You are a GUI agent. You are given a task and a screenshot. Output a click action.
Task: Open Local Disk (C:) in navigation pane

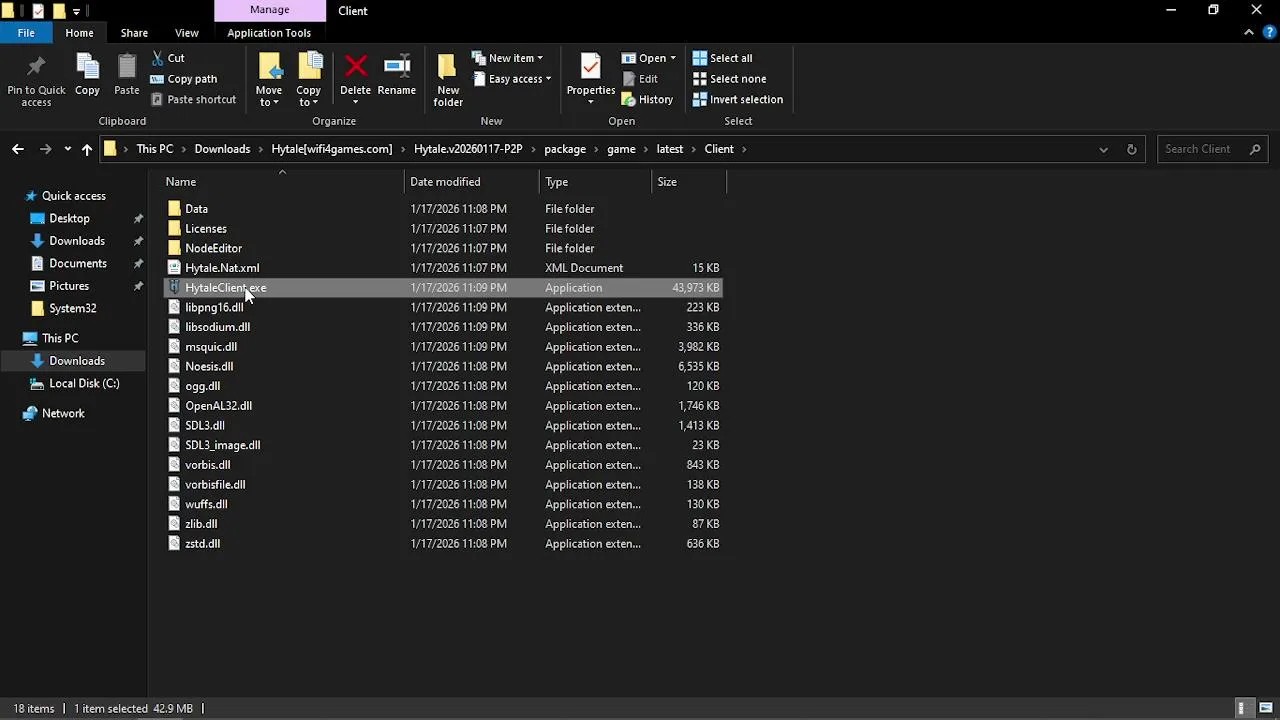click(84, 383)
